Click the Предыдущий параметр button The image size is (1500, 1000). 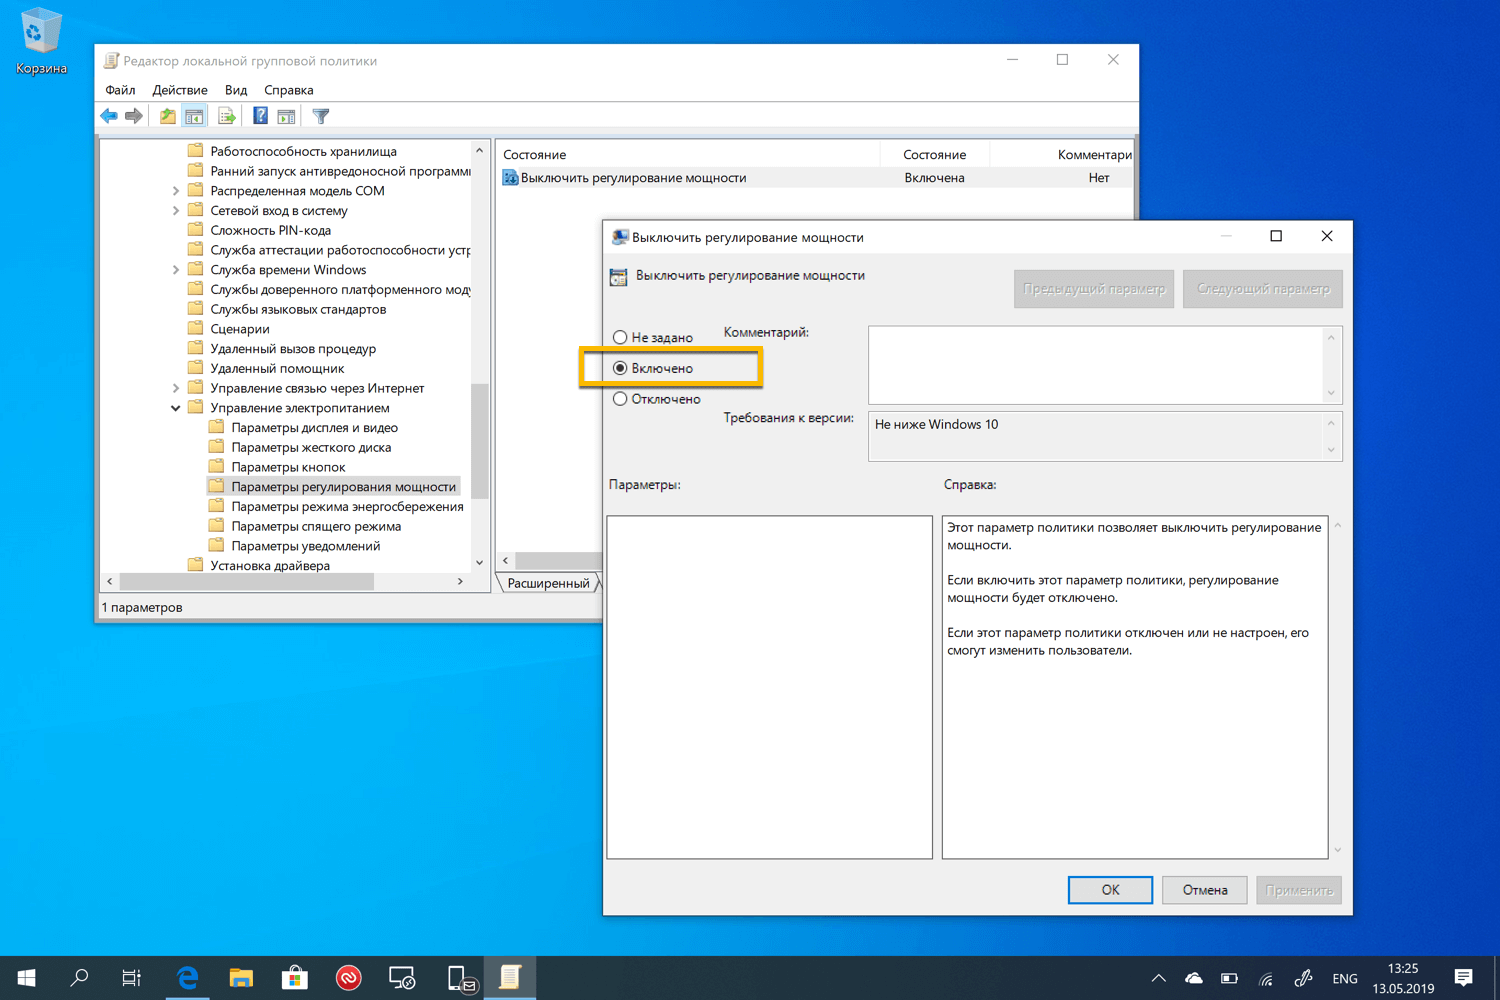[1094, 289]
